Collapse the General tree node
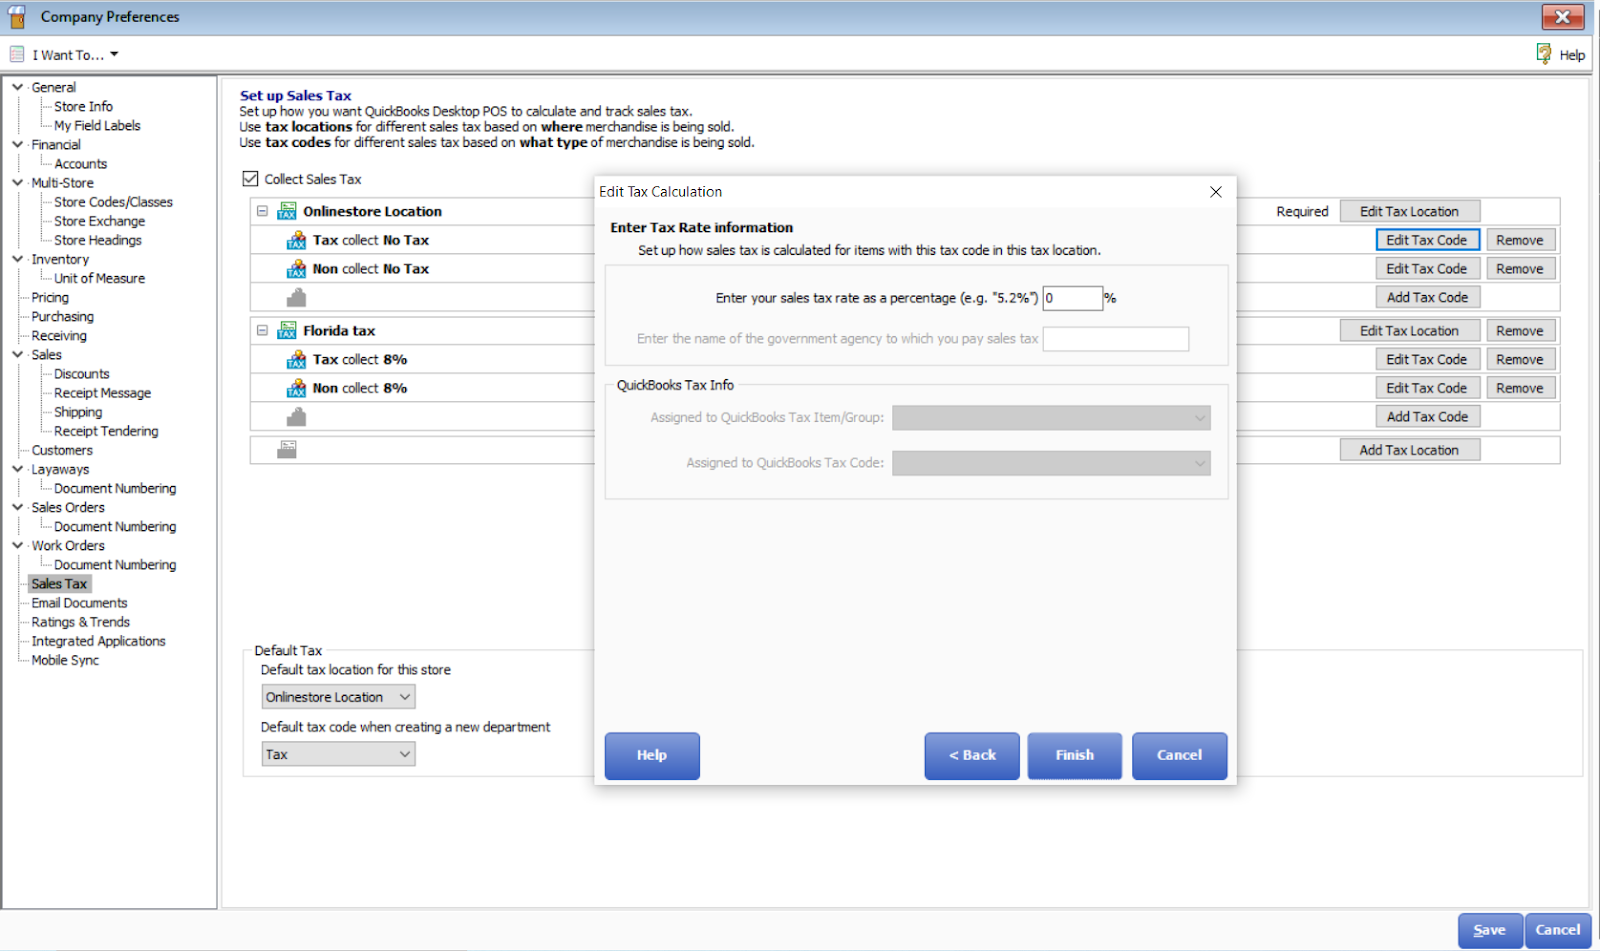Image resolution: width=1600 pixels, height=951 pixels. pyautogui.click(x=17, y=87)
